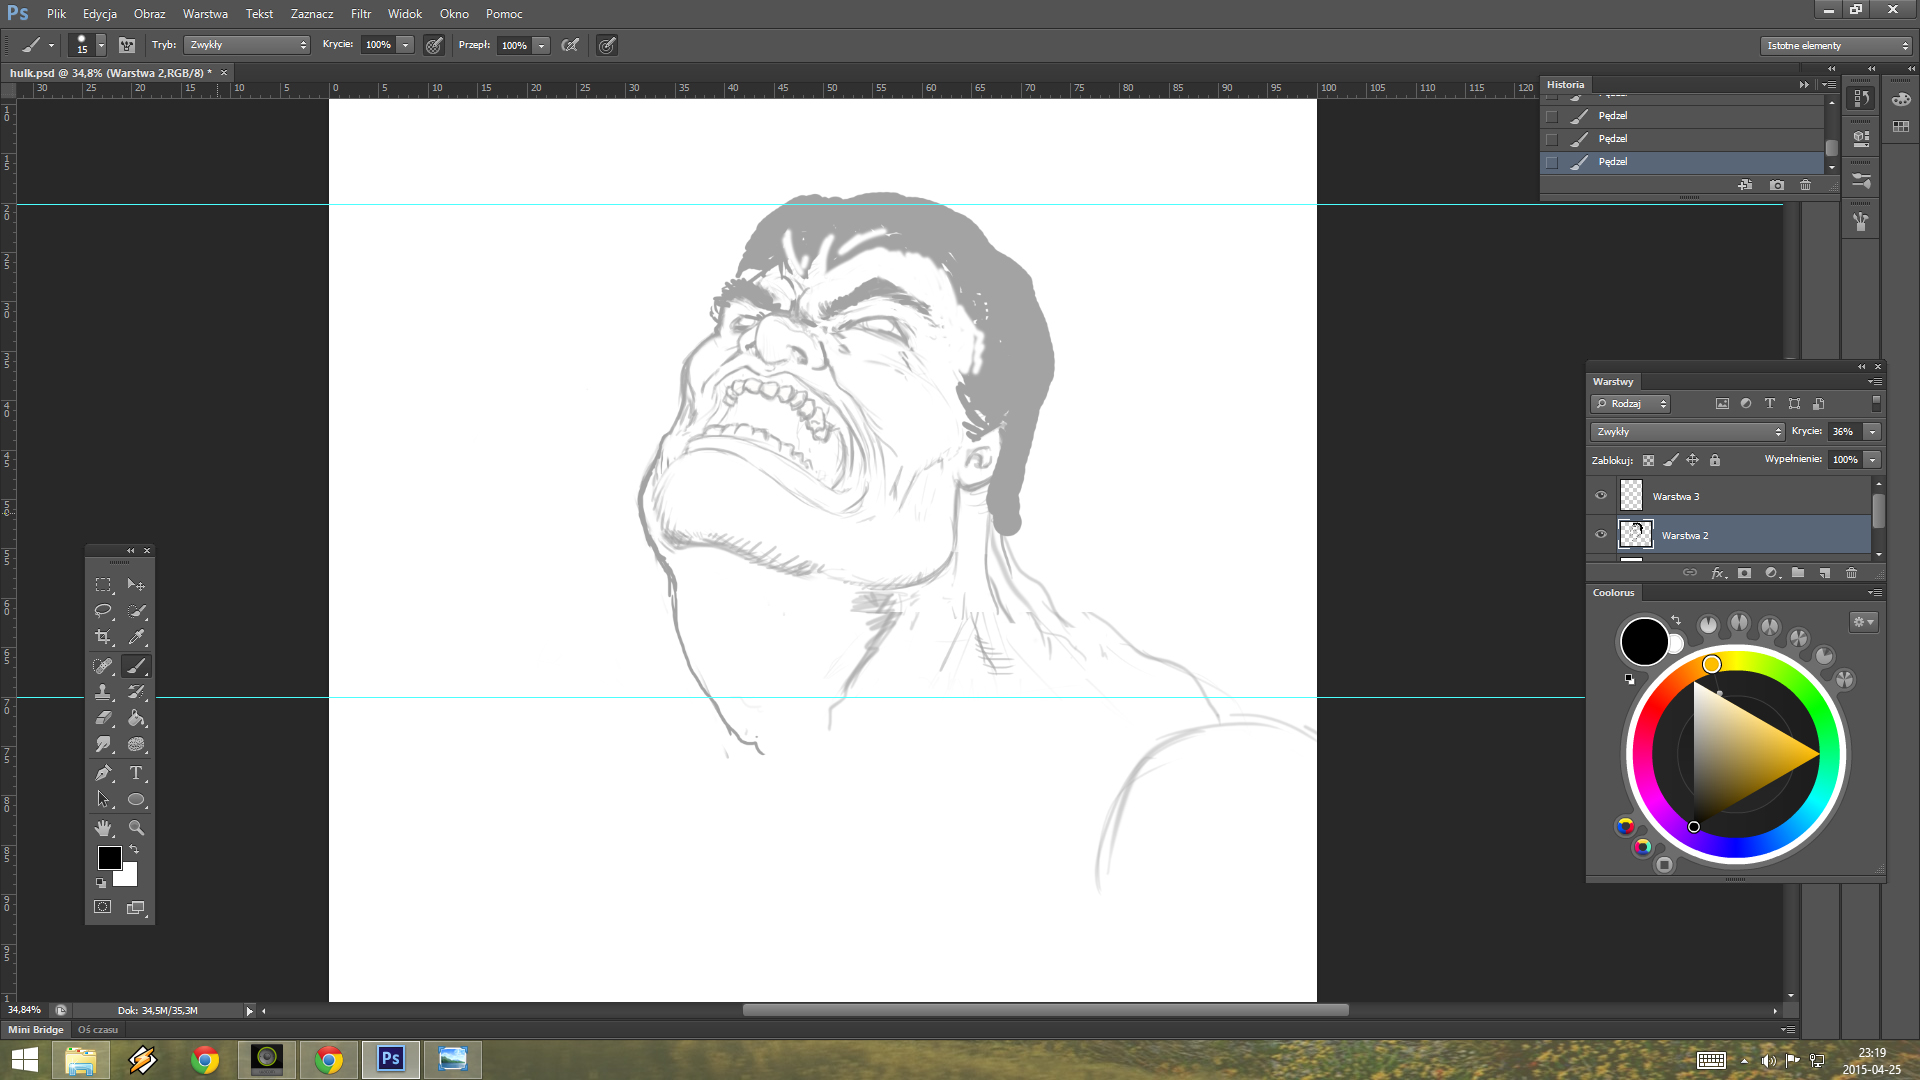Open Przepł flow slider arrow
This screenshot has height=1080, width=1920.
point(542,45)
